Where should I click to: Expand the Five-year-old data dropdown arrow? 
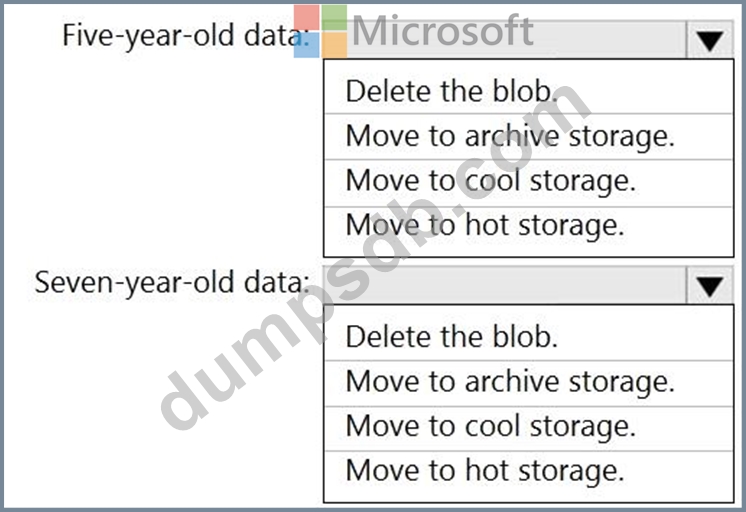(x=709, y=41)
